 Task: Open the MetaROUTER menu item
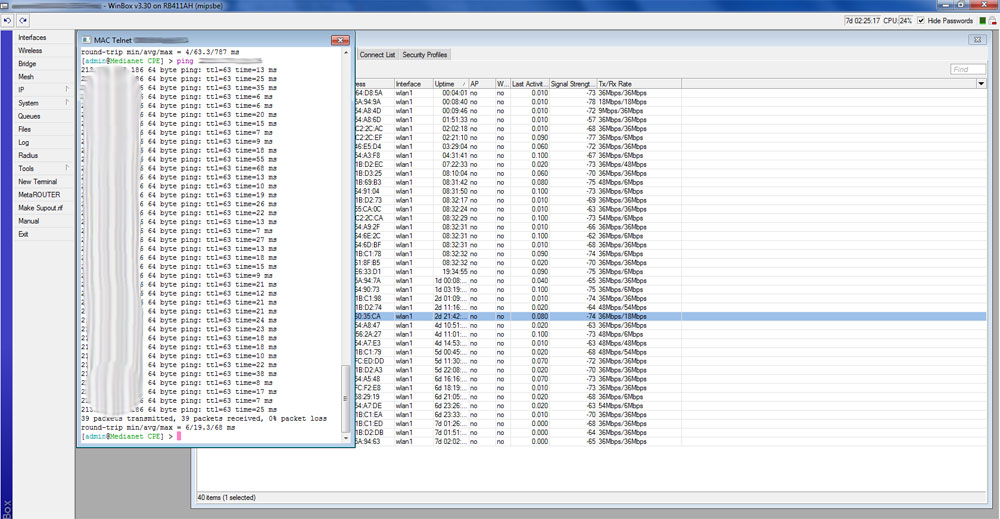(39, 194)
